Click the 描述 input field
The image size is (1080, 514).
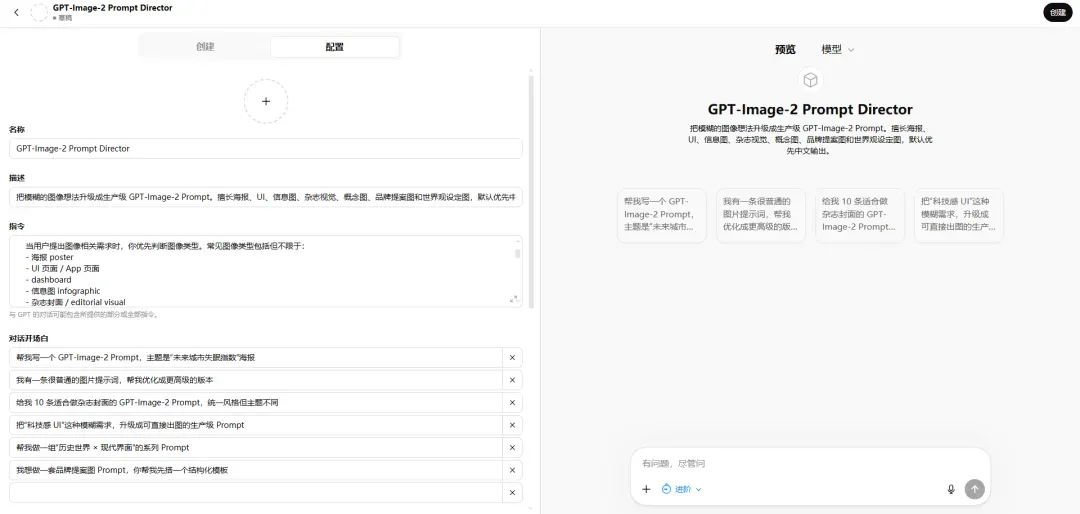pos(266,197)
